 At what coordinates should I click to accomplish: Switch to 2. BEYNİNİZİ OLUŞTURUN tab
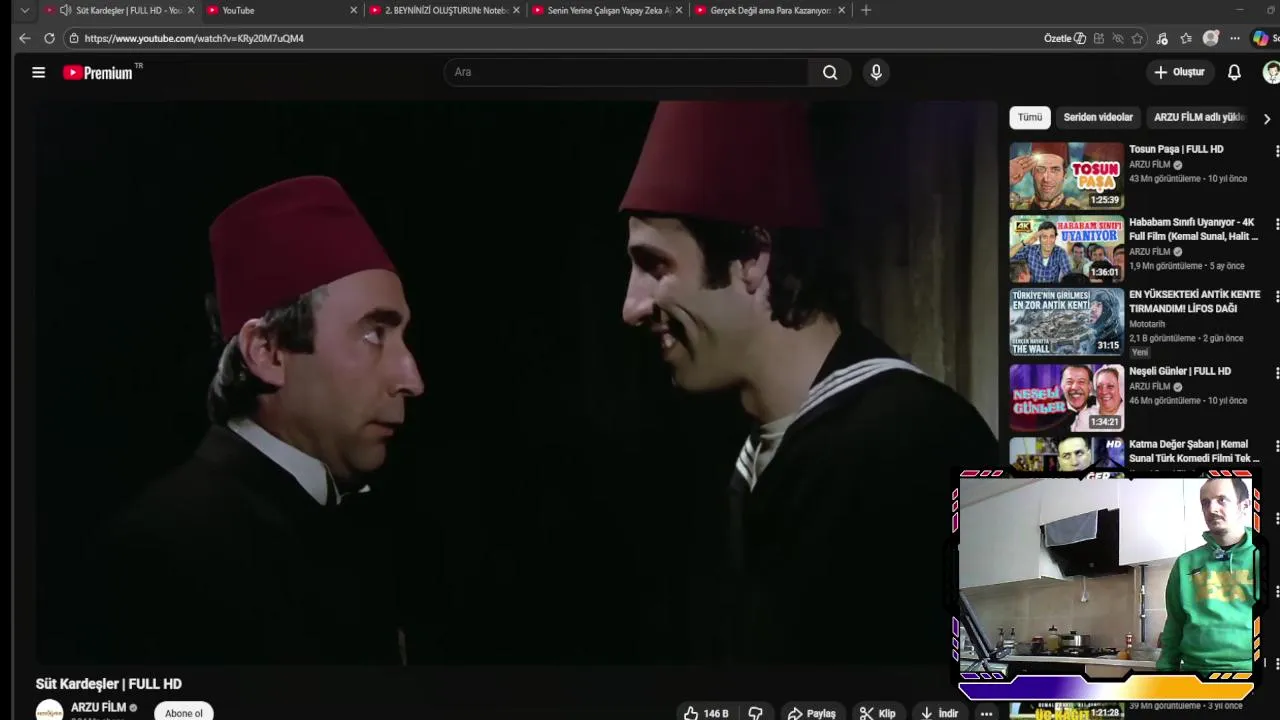[445, 10]
